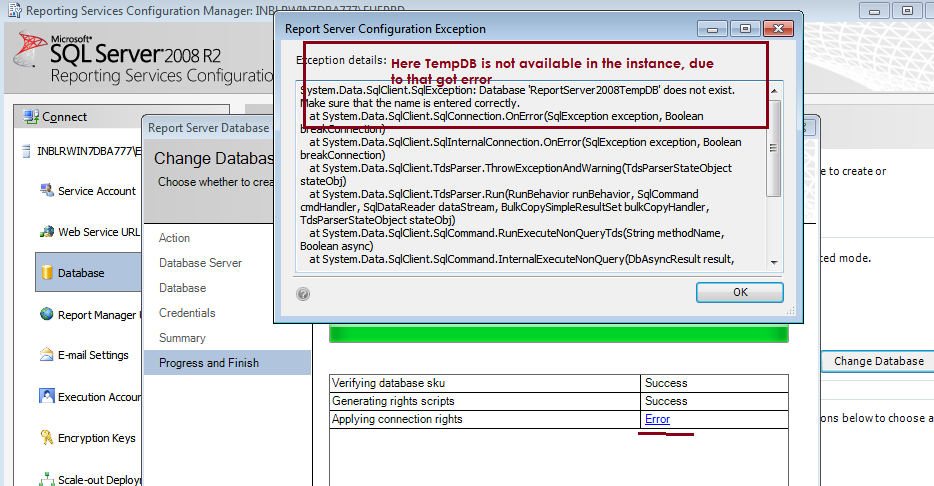Screen dimensions: 934x486
Task: Click the exception details scrollbar thumb
Action: tap(774, 148)
